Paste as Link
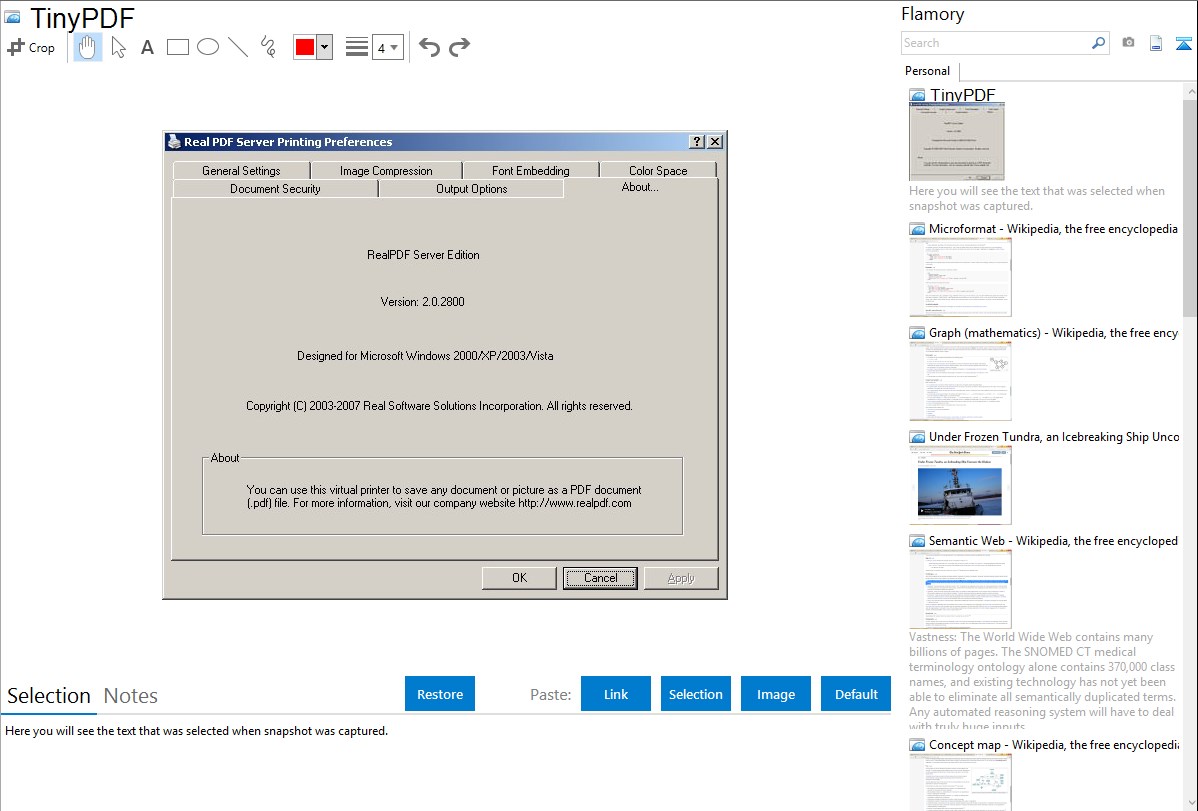 click(x=616, y=694)
